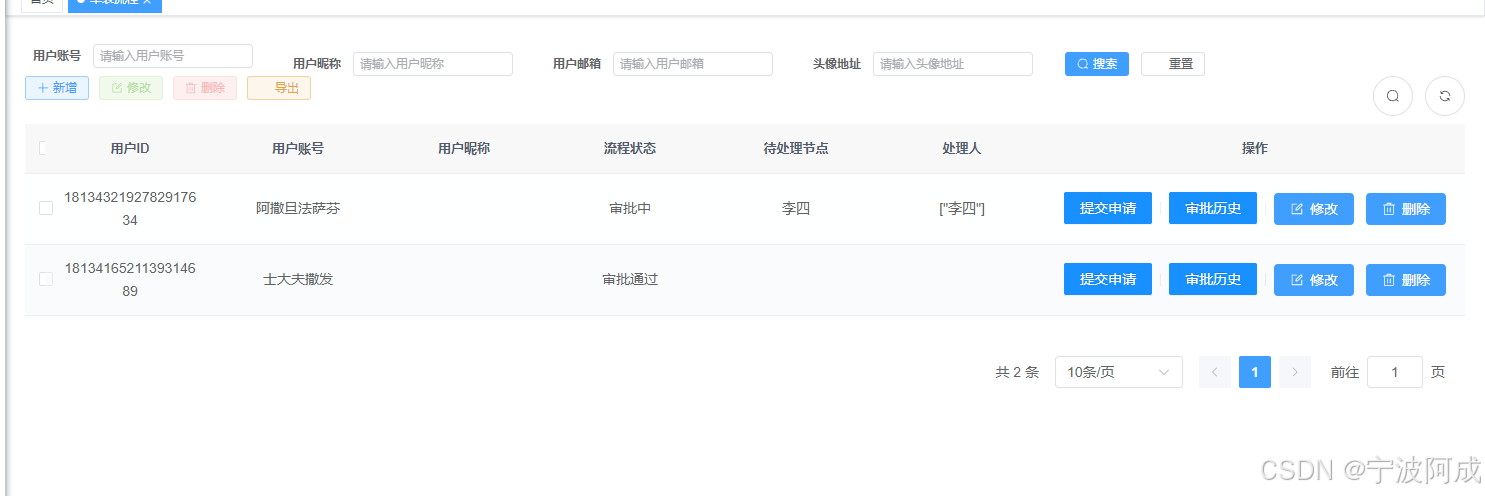The image size is (1485, 496).
Task: Click the user ID ending in 17634
Action: tap(130, 208)
